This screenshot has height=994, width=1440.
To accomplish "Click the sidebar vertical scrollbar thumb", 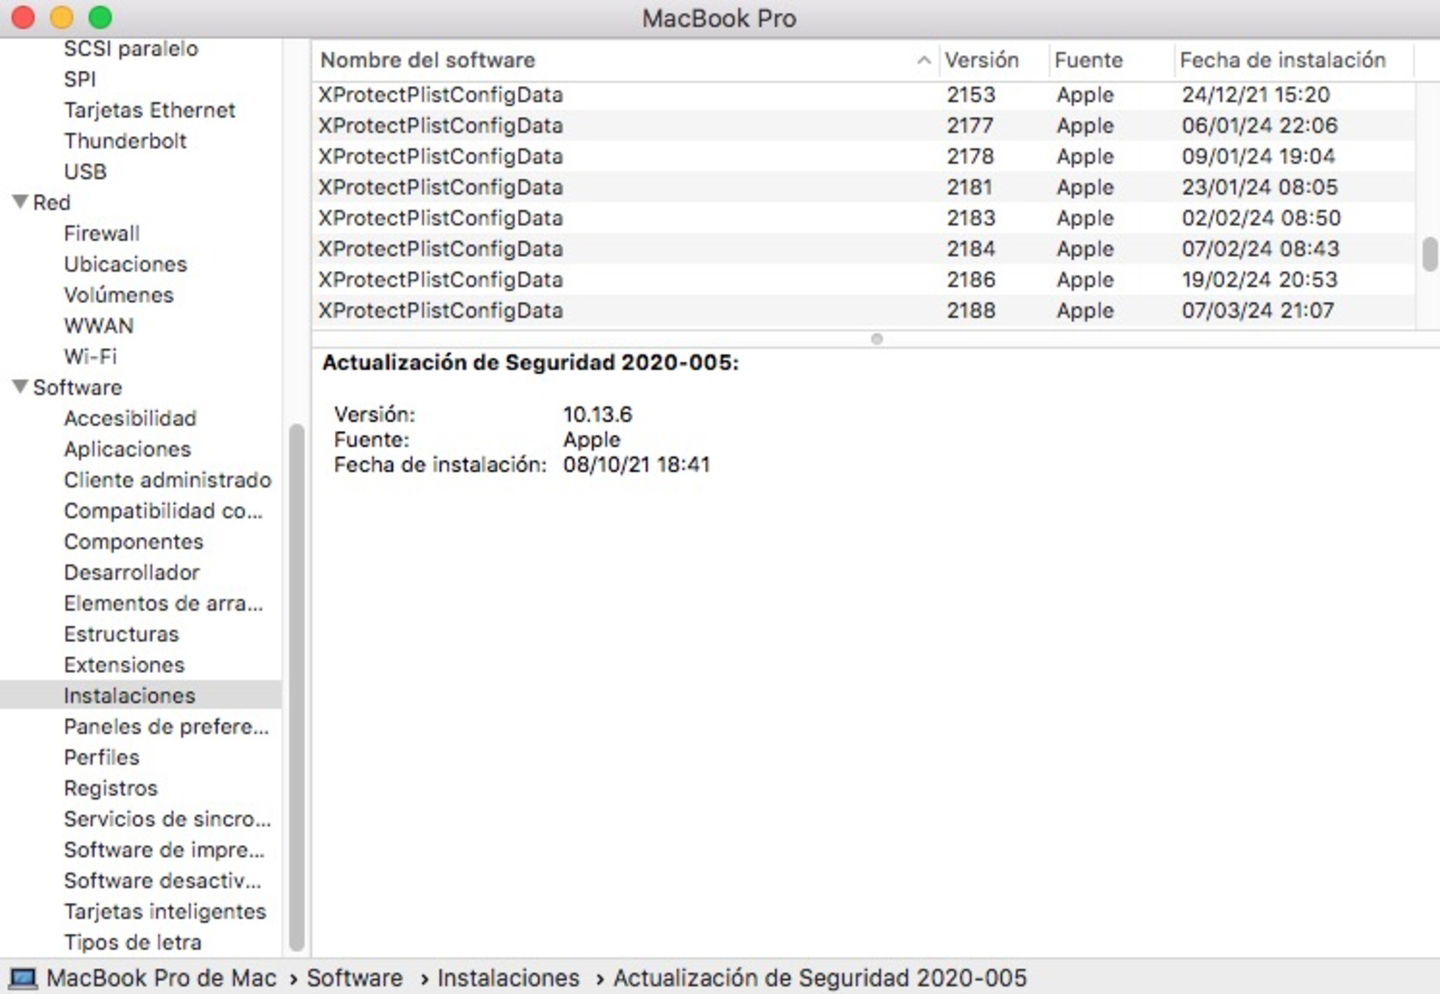I will click(296, 688).
